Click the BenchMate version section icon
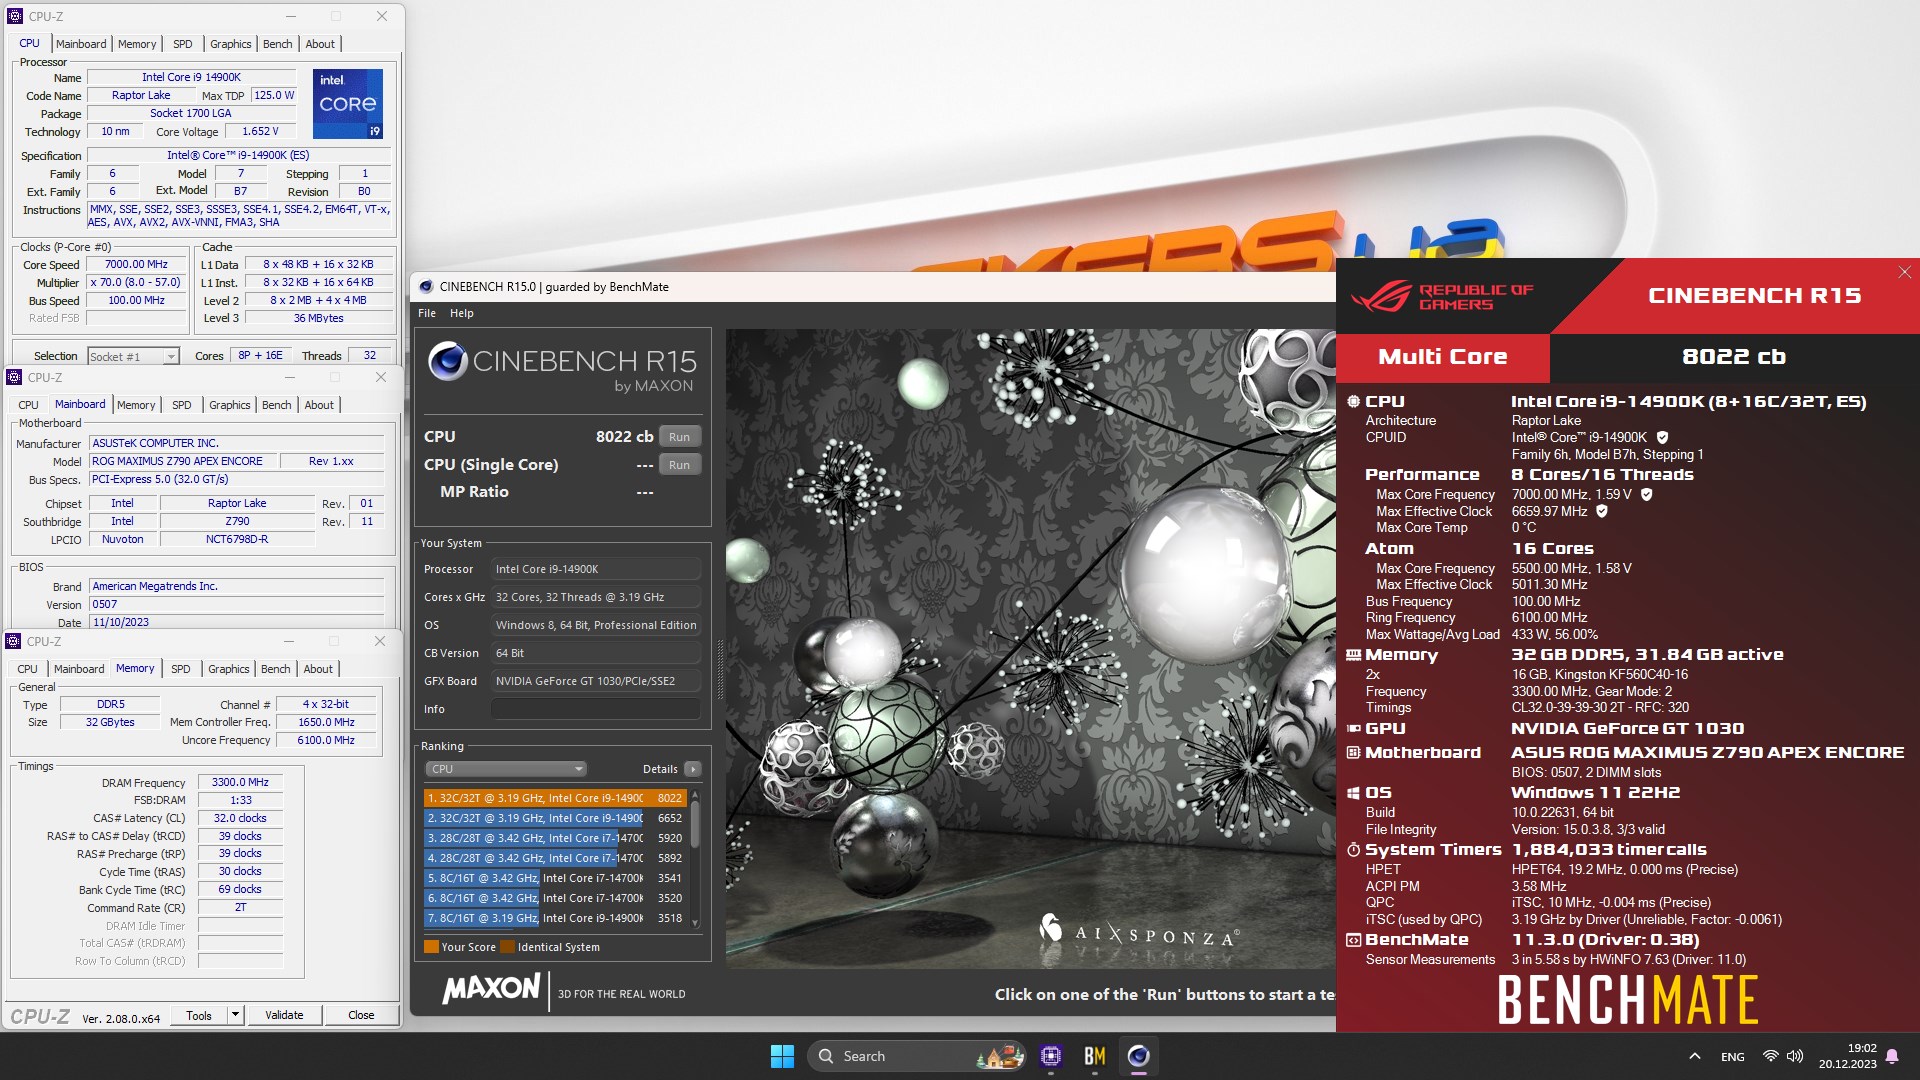The height and width of the screenshot is (1080, 1920). [1353, 940]
